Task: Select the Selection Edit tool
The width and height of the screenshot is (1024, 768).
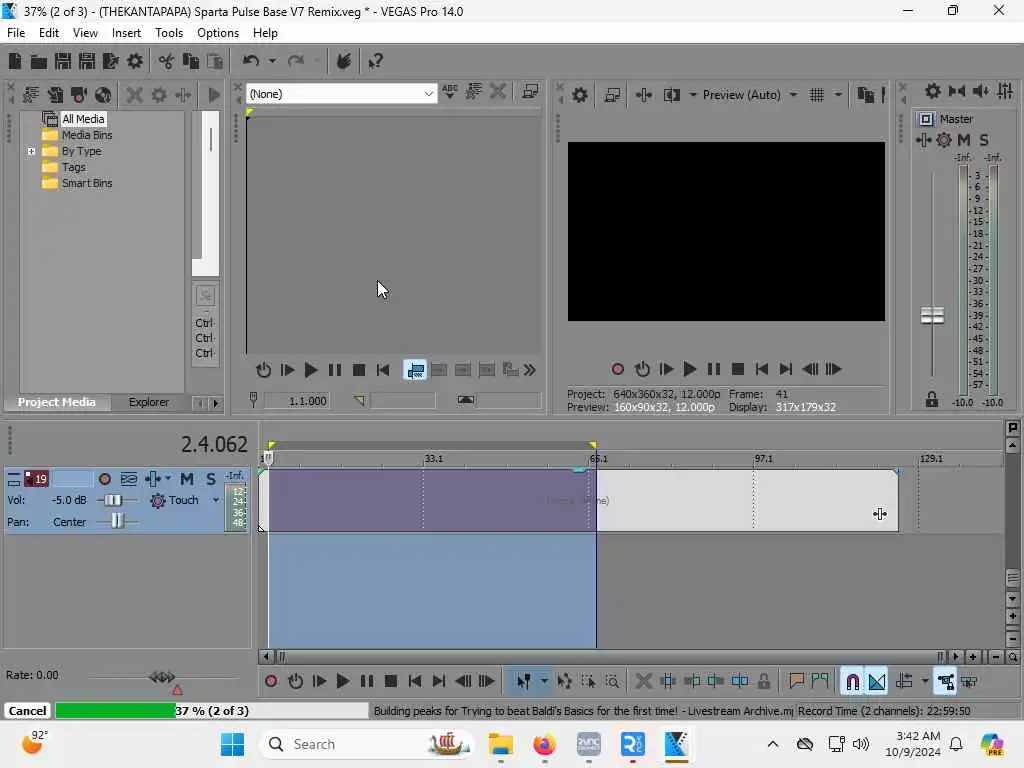Action: (x=588, y=682)
